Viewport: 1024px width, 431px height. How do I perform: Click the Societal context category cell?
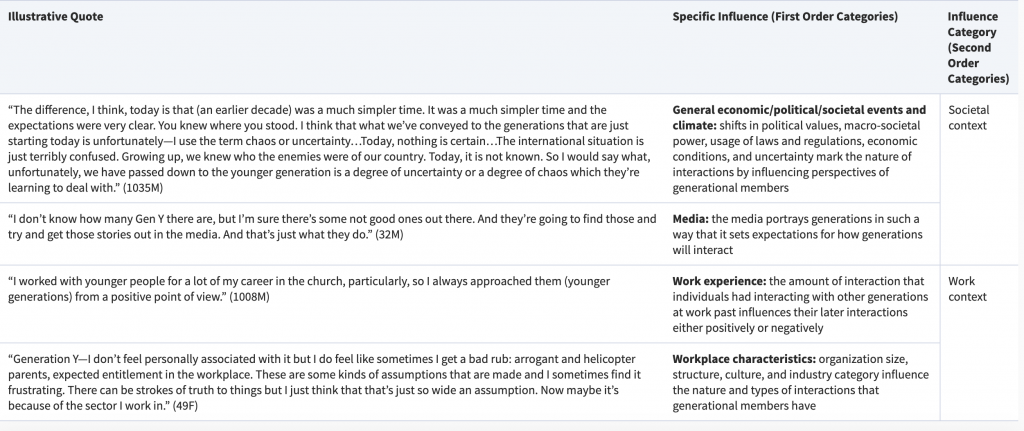[969, 118]
